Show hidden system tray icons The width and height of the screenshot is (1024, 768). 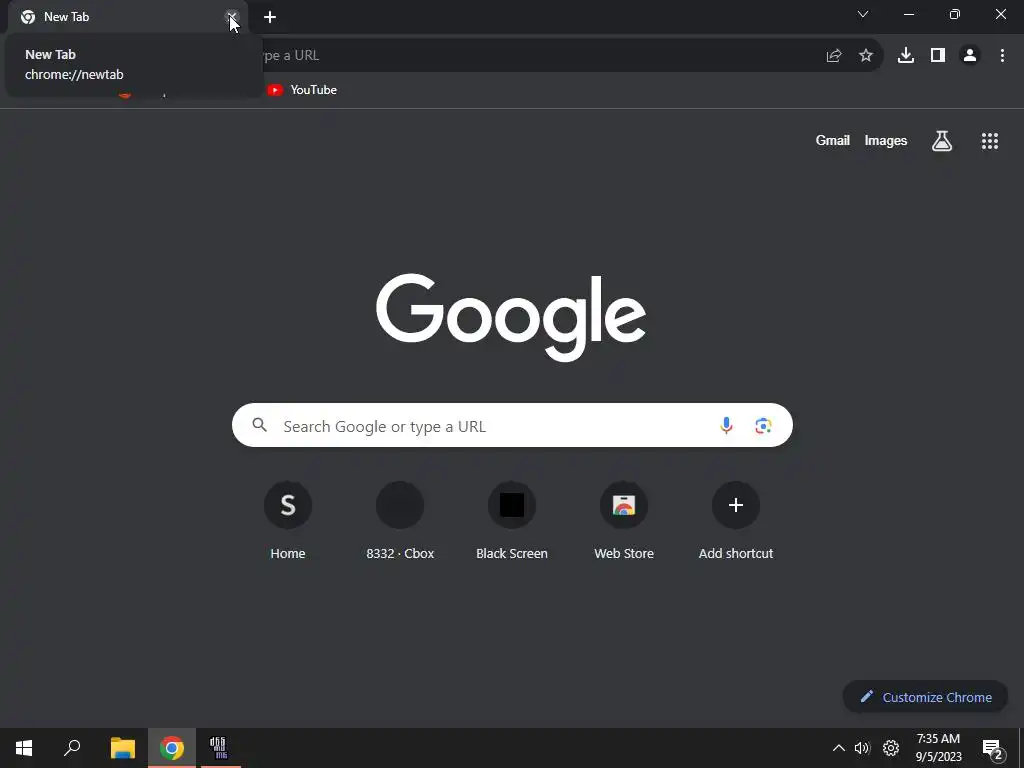(x=839, y=748)
